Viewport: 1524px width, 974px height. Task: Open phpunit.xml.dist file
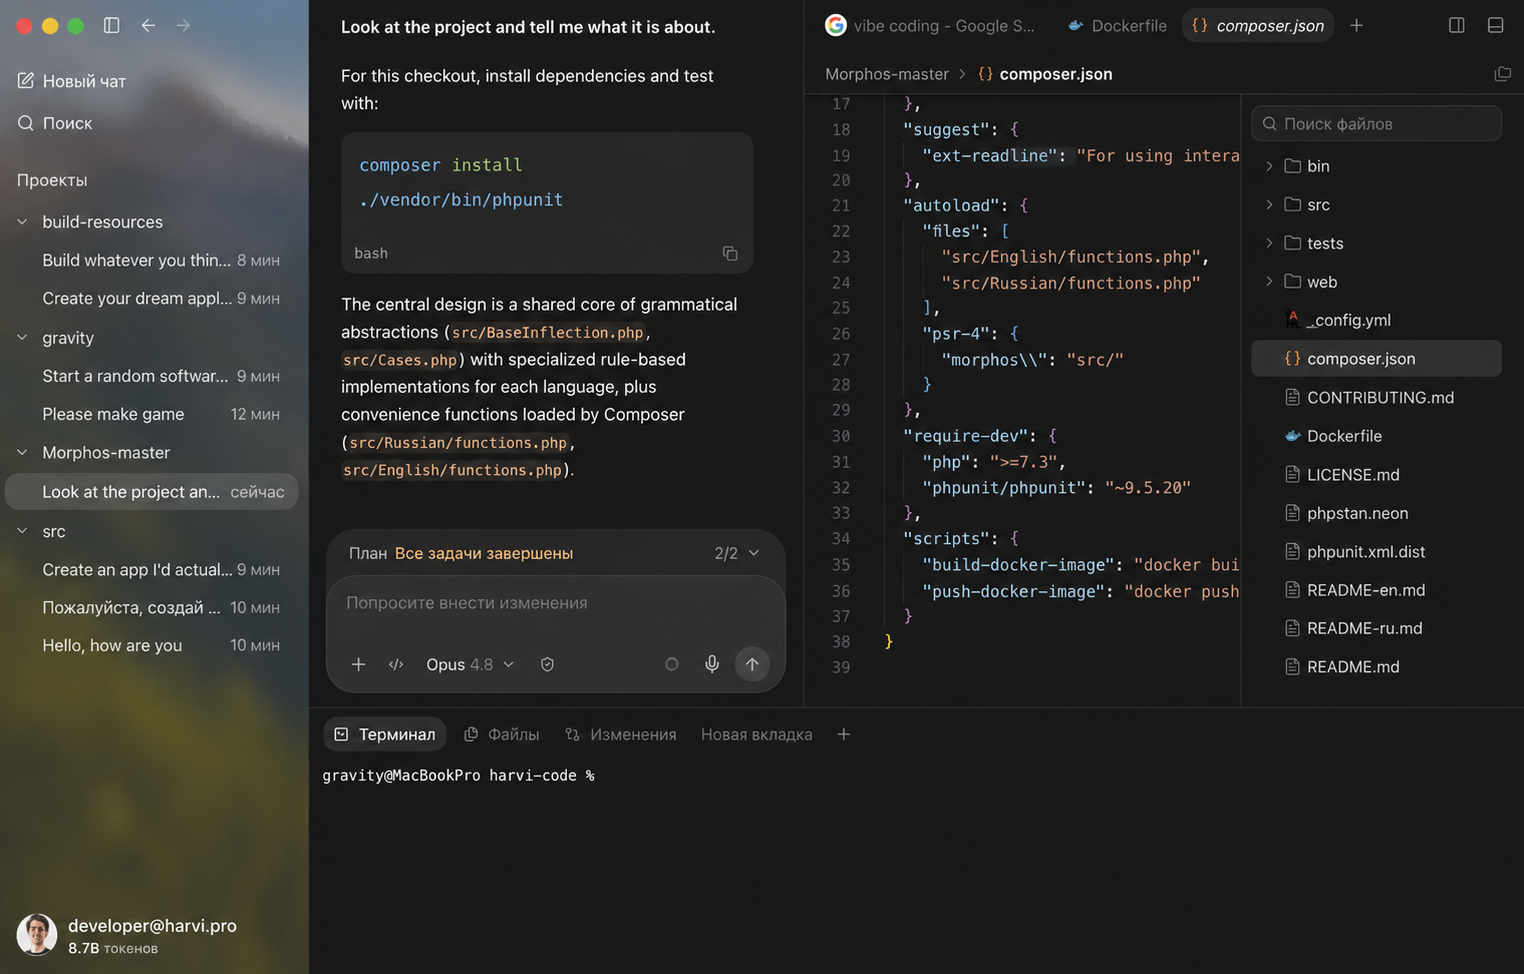pos(1376,552)
